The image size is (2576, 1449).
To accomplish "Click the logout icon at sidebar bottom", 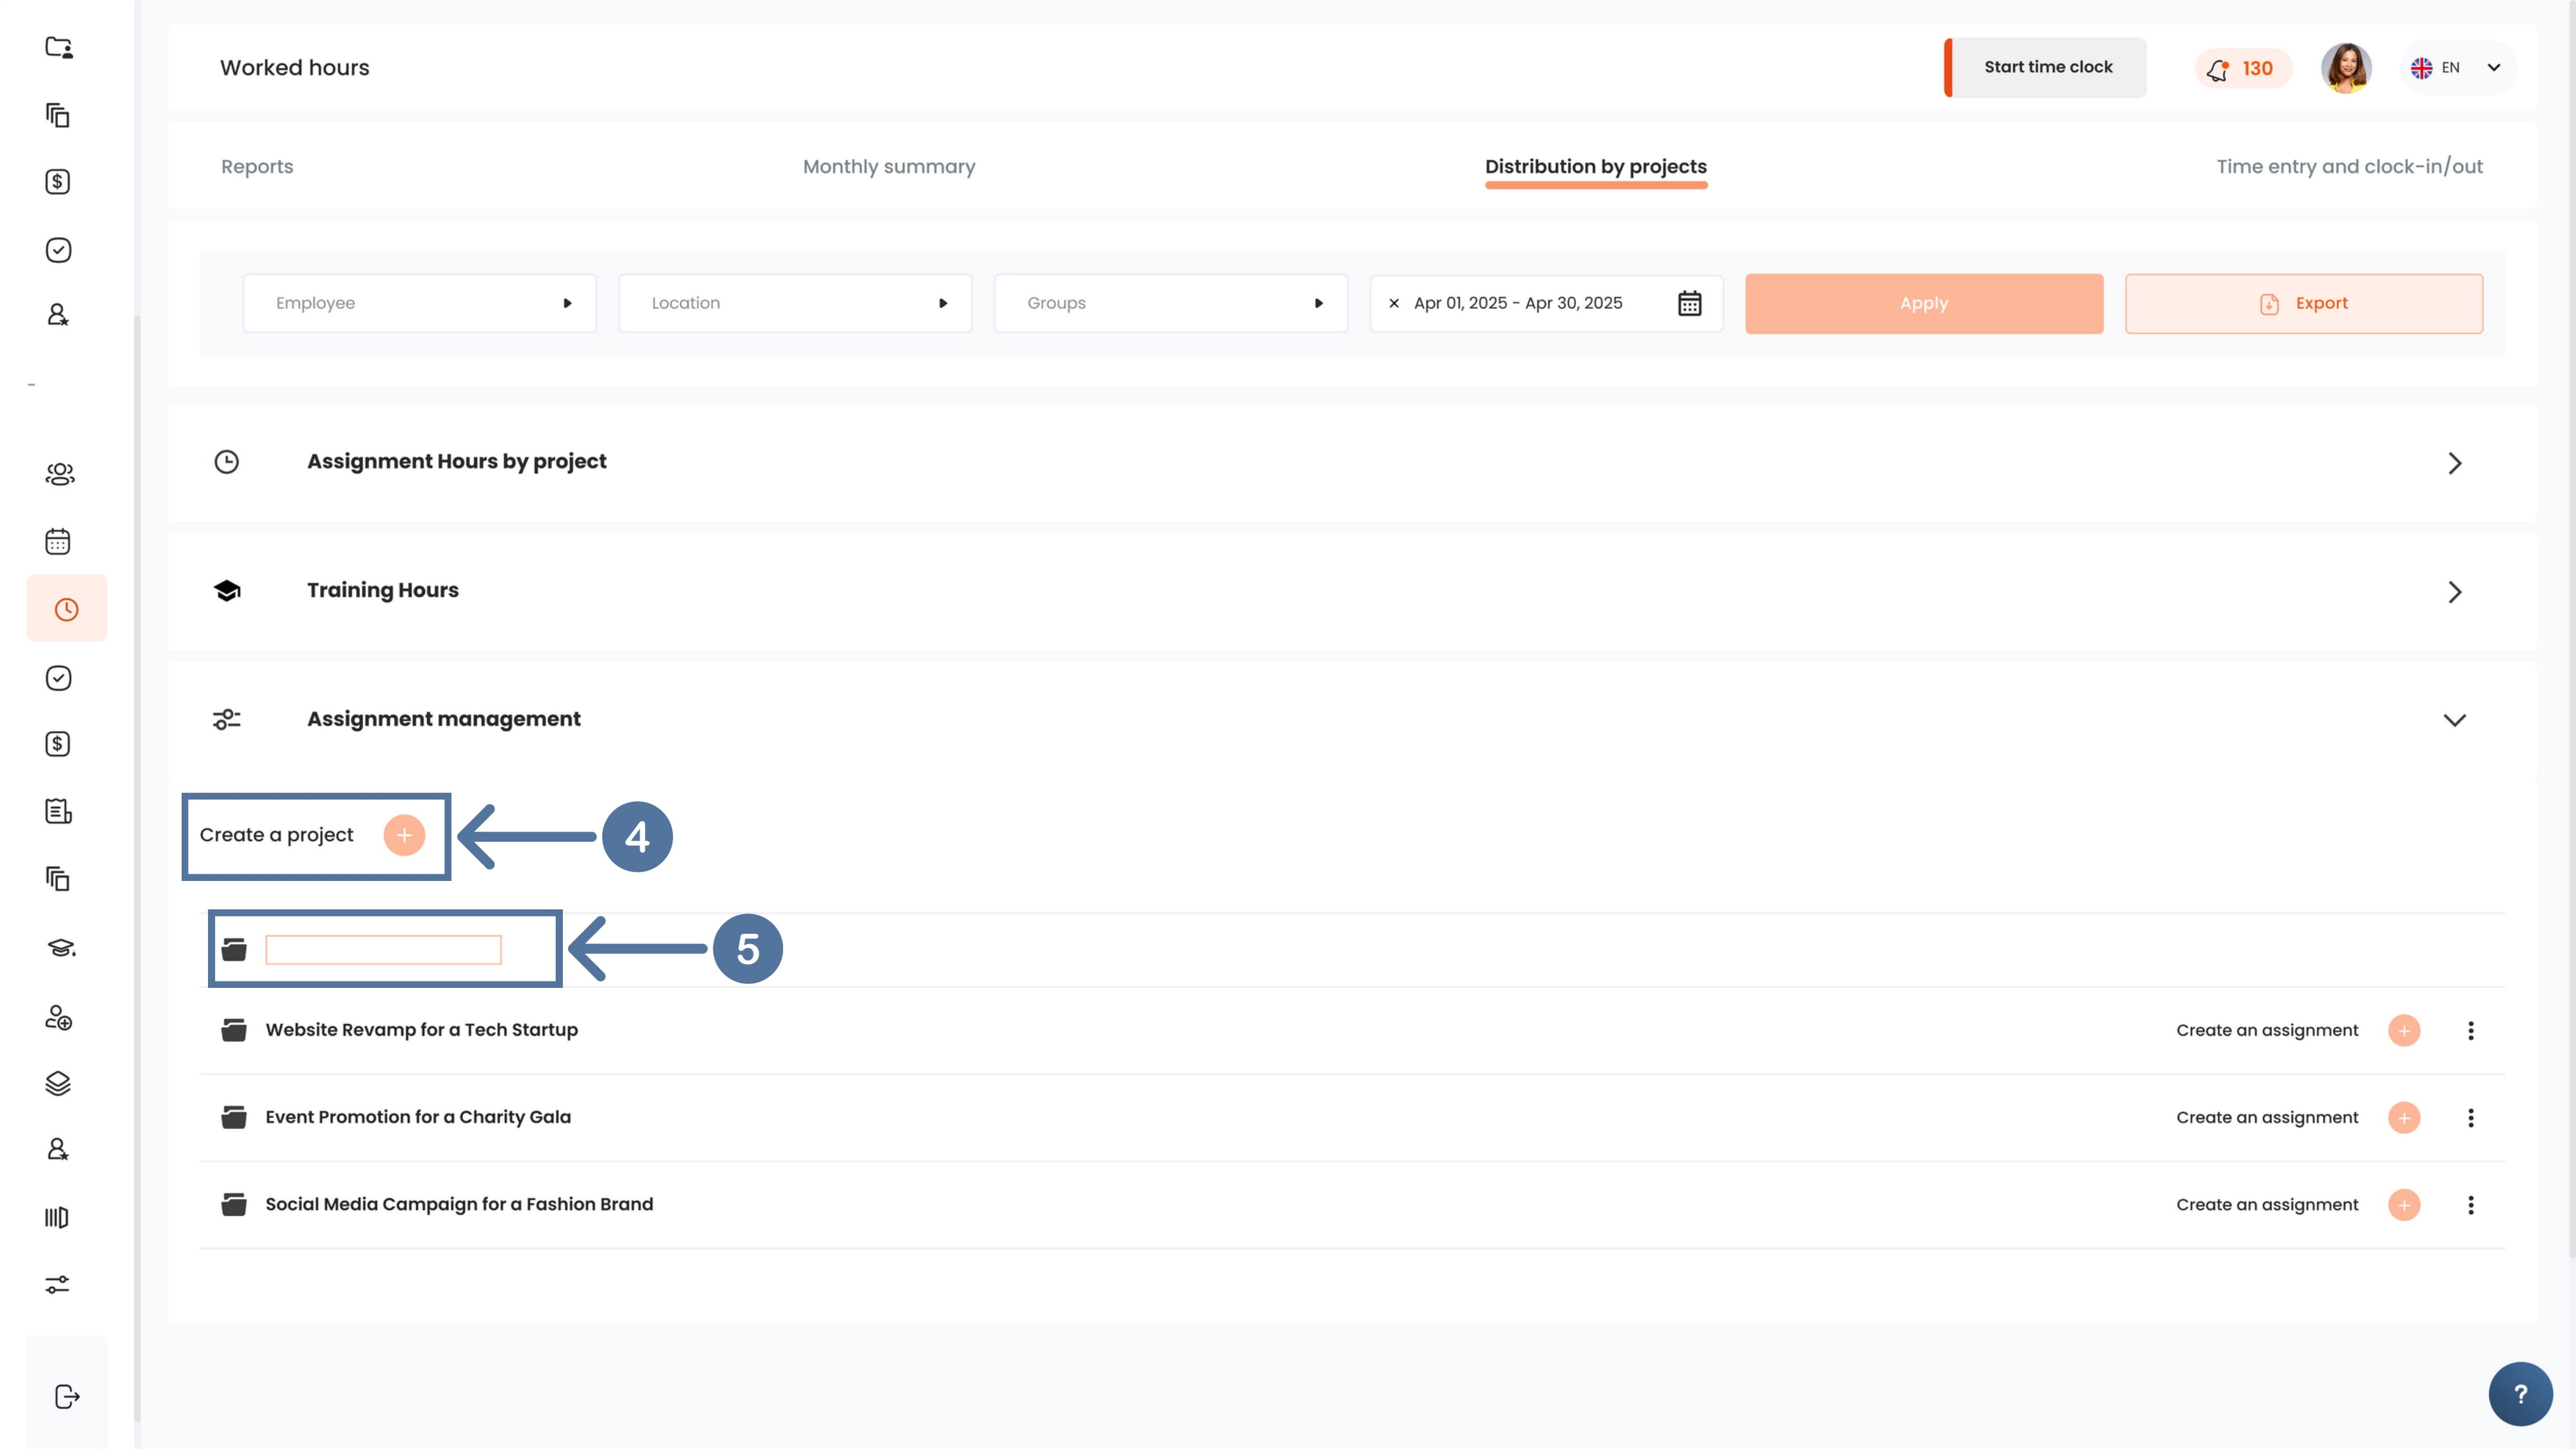I will 67,1397.
